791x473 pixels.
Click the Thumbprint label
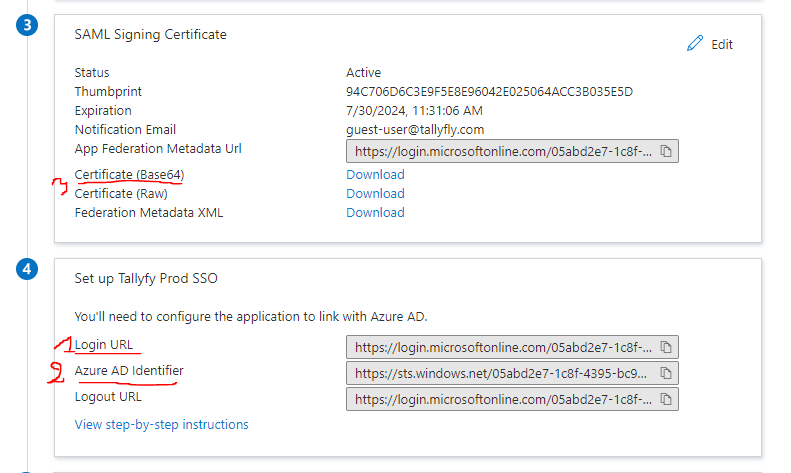coord(108,92)
